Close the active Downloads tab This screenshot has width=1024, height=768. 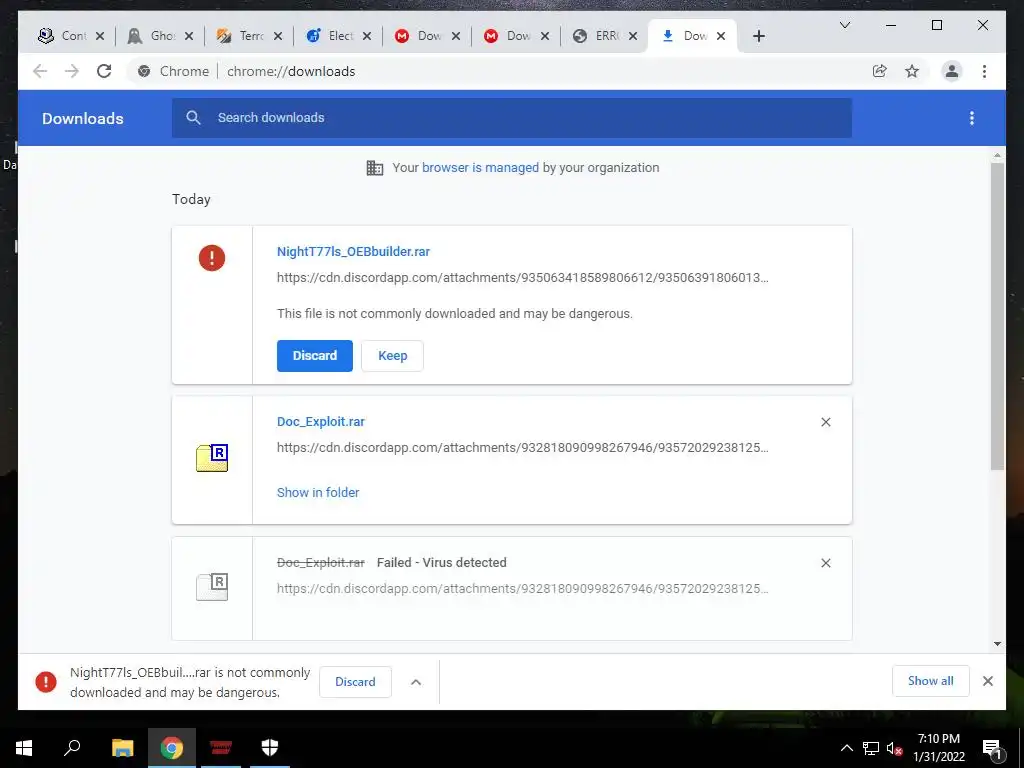[721, 36]
